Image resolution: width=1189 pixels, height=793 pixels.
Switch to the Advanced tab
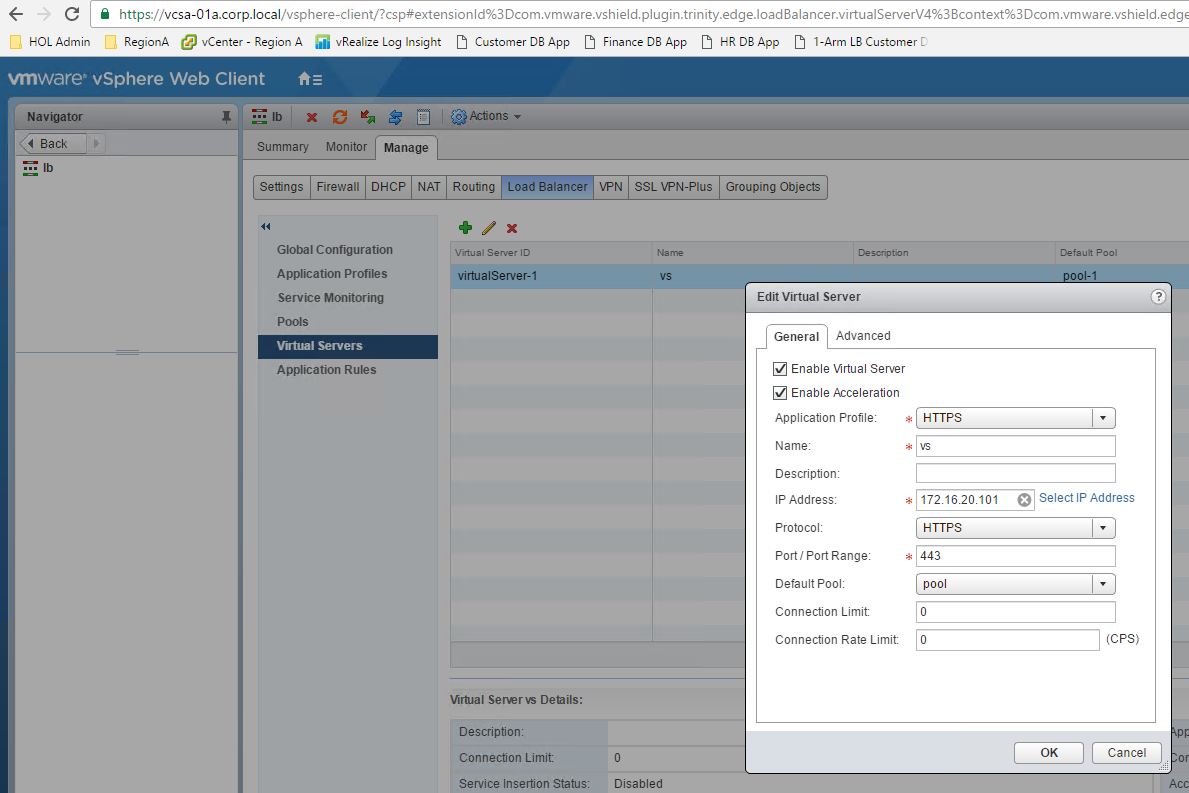pyautogui.click(x=862, y=336)
